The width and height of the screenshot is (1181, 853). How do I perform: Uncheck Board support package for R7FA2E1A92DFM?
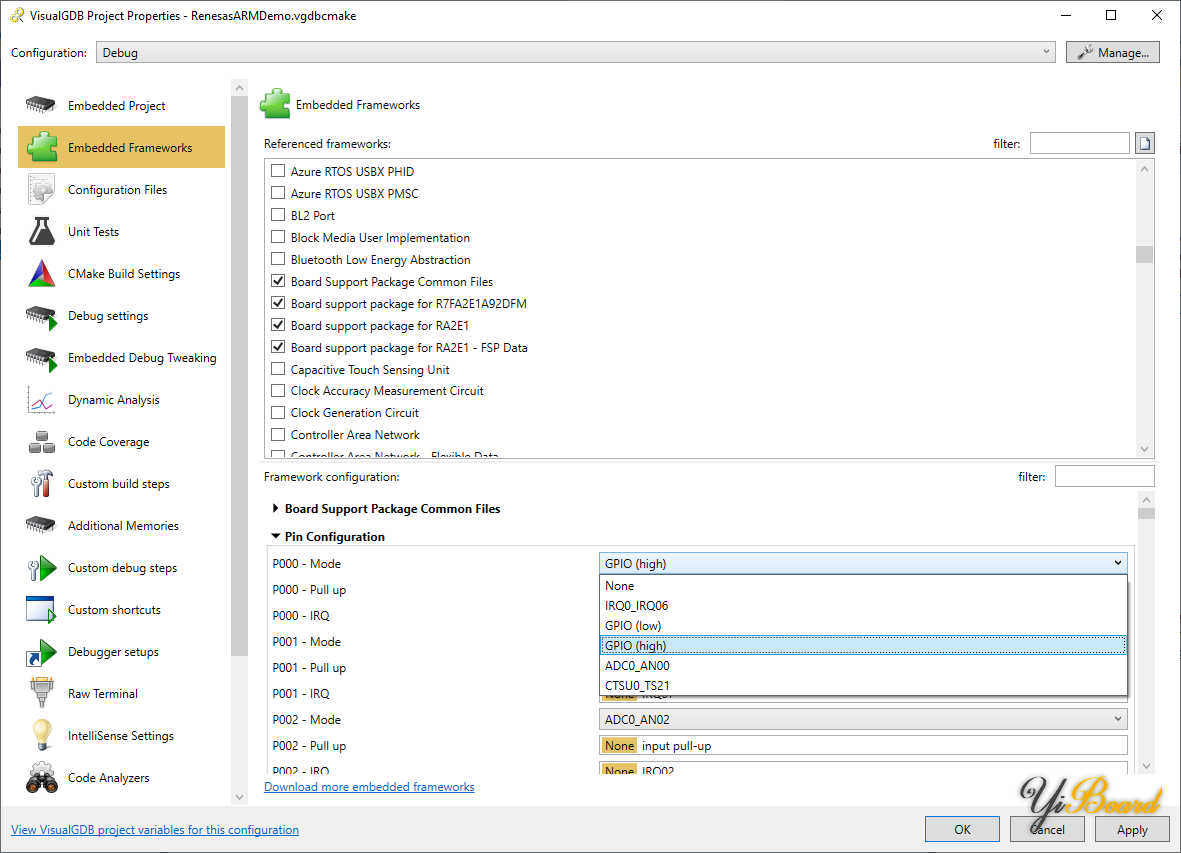pyautogui.click(x=278, y=303)
